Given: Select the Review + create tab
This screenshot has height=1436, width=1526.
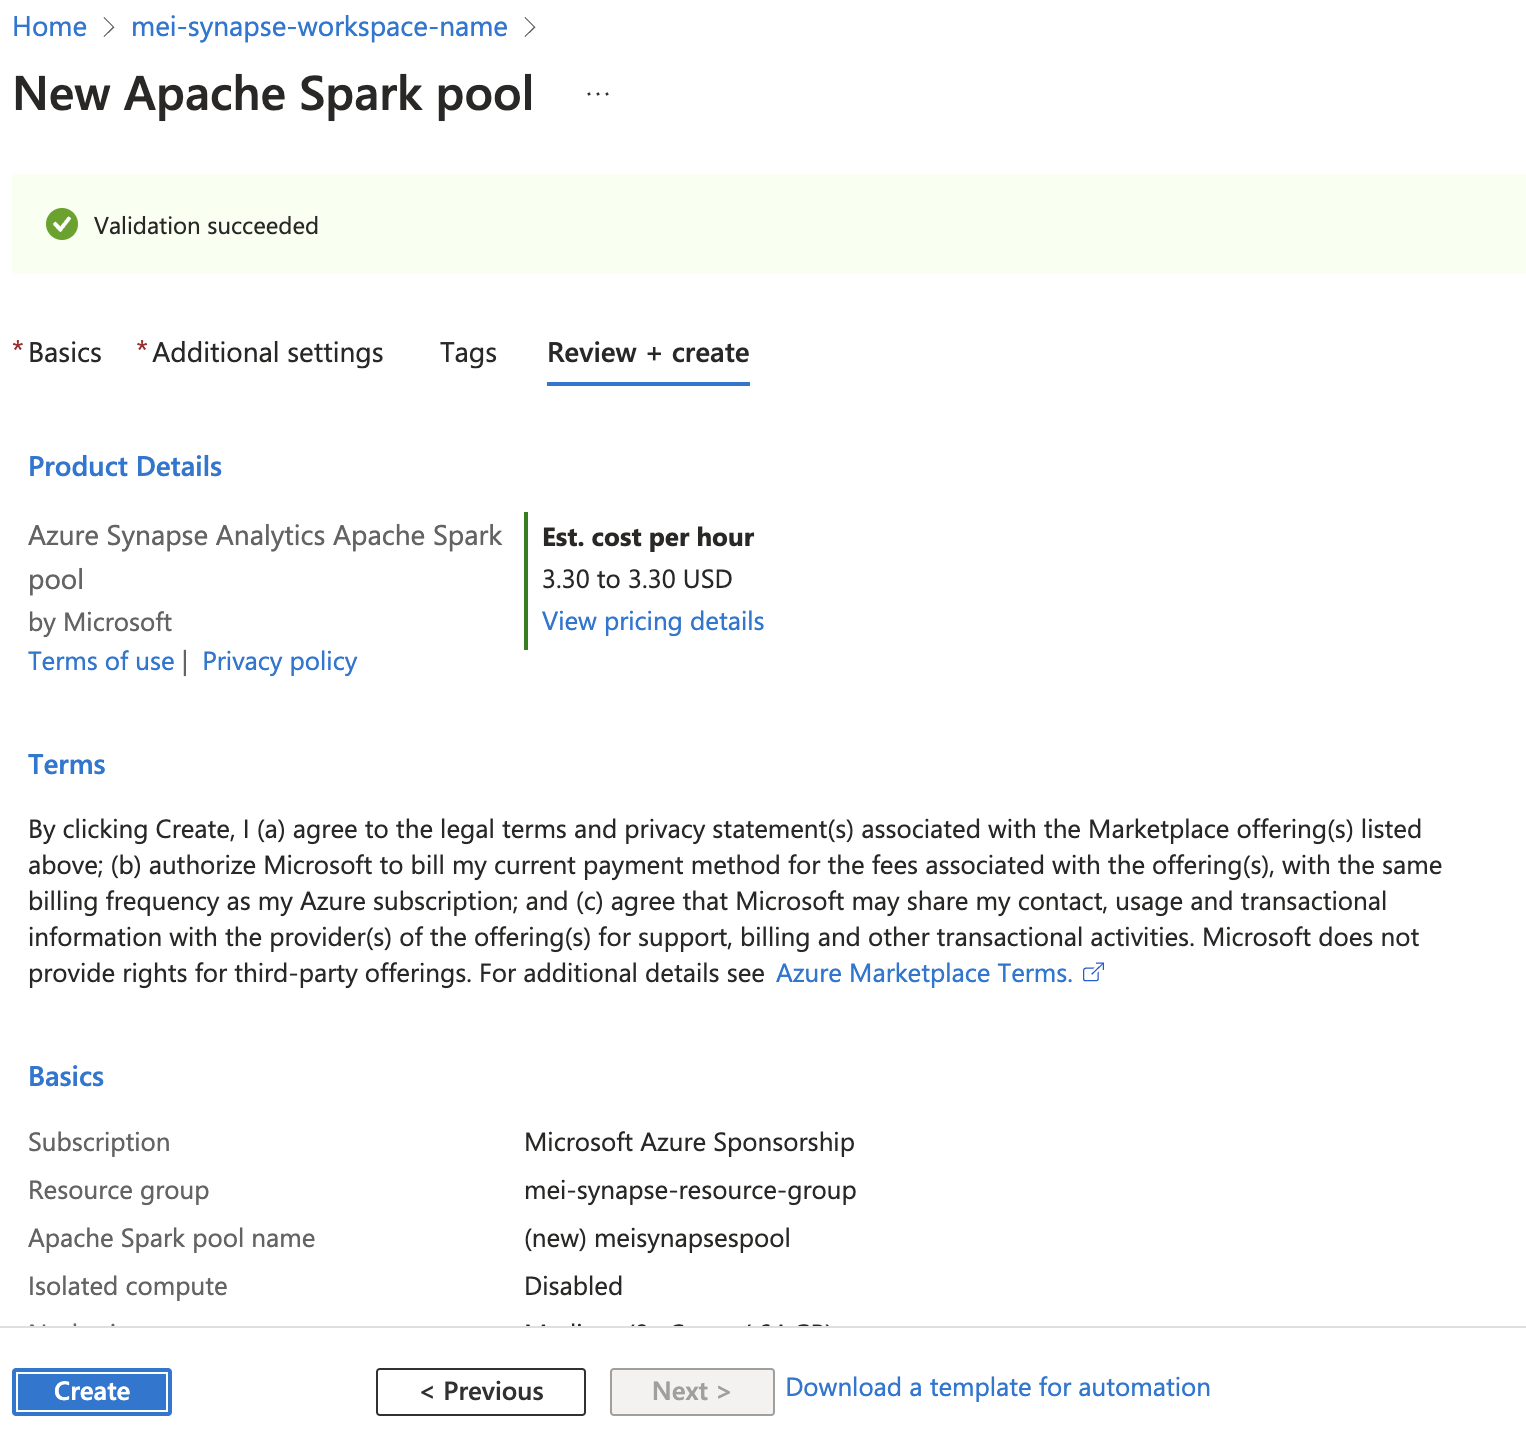Looking at the screenshot, I should (x=648, y=352).
